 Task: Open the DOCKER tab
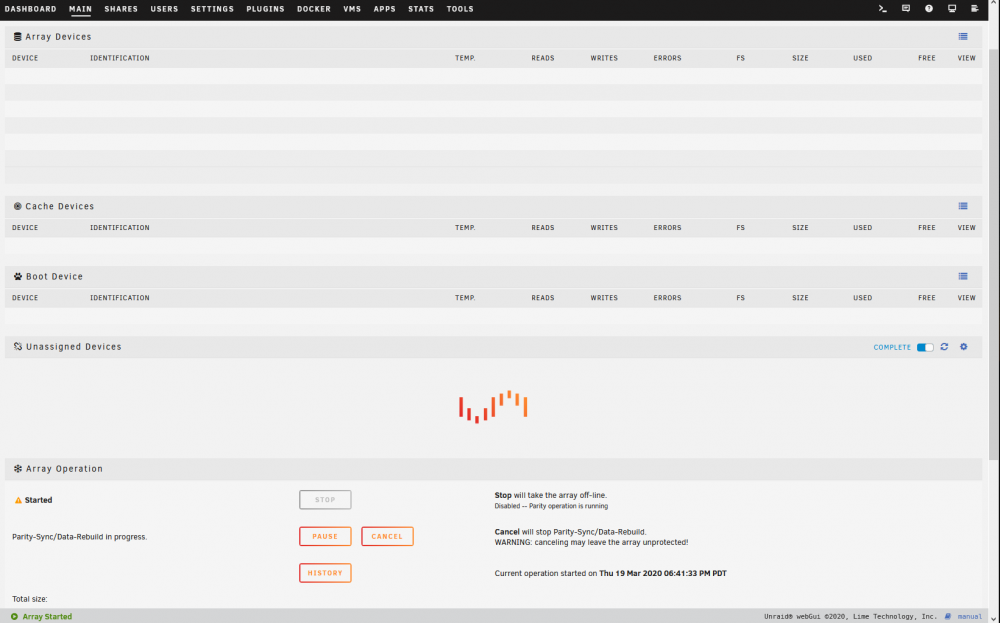[314, 9]
